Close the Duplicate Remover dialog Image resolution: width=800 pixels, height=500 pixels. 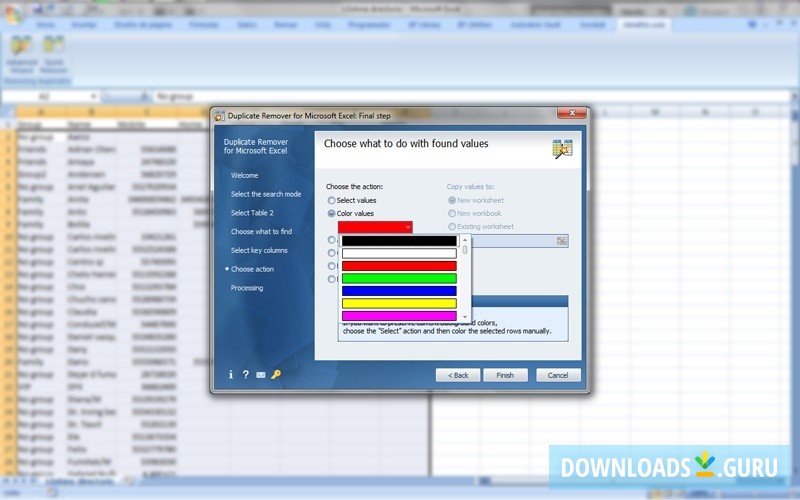click(571, 113)
